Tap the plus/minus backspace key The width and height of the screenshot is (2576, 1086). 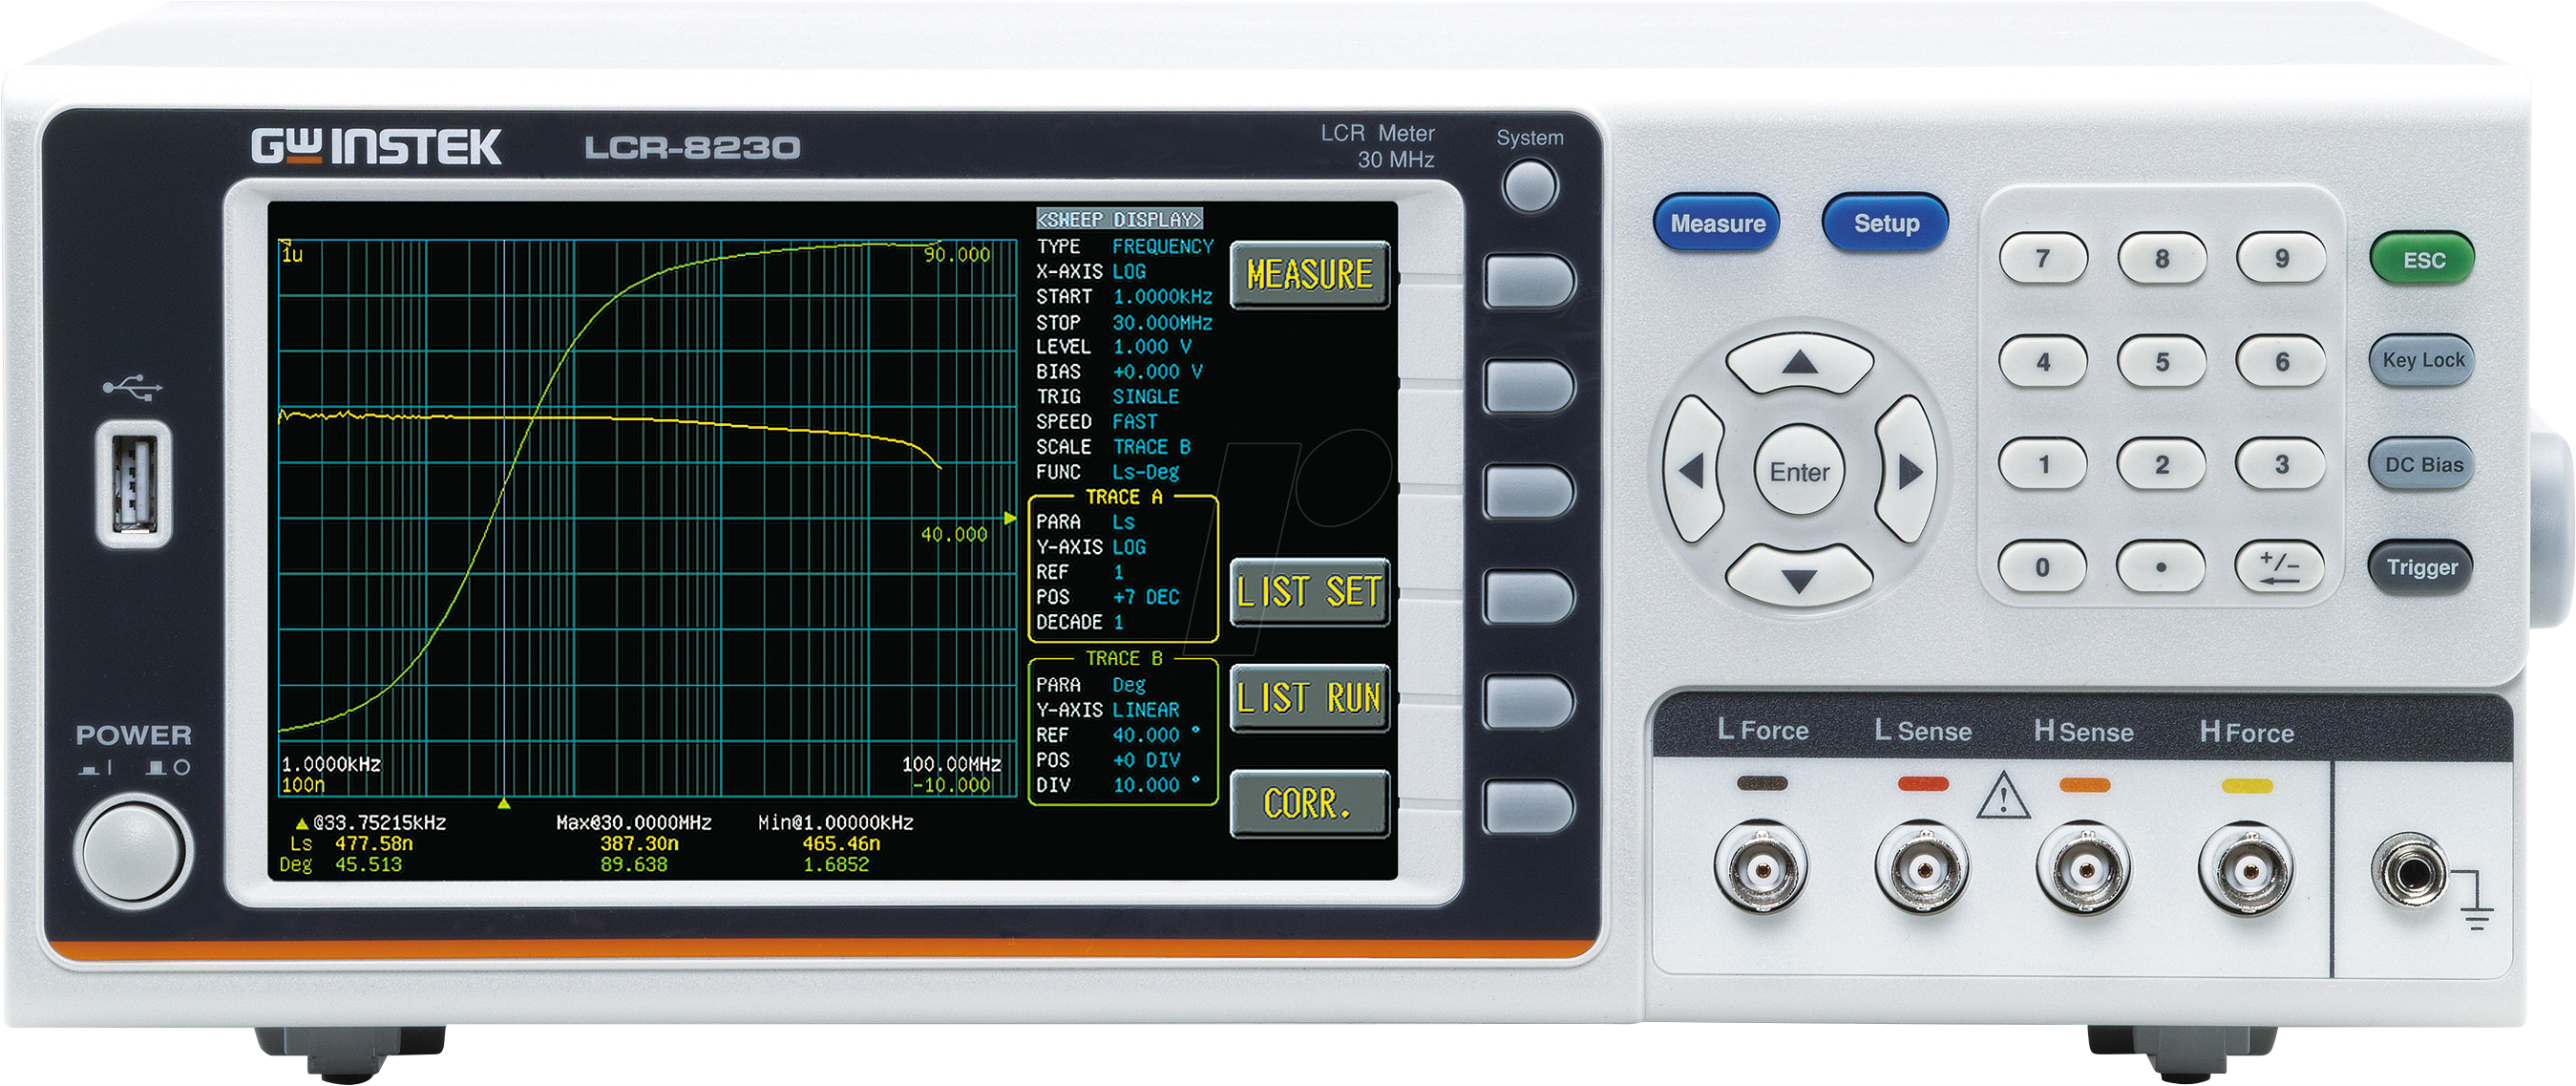point(2279,567)
